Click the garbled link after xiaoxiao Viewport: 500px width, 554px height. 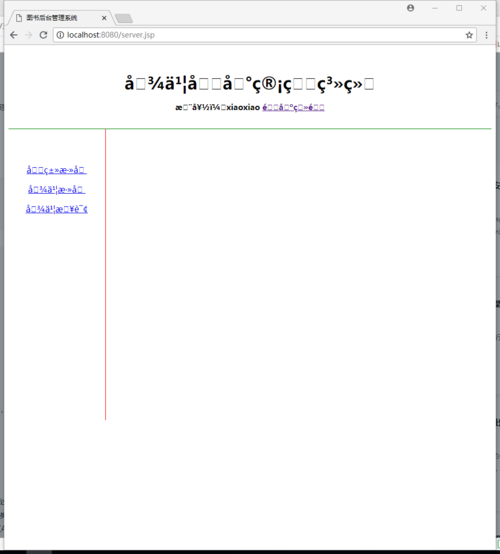tap(293, 107)
